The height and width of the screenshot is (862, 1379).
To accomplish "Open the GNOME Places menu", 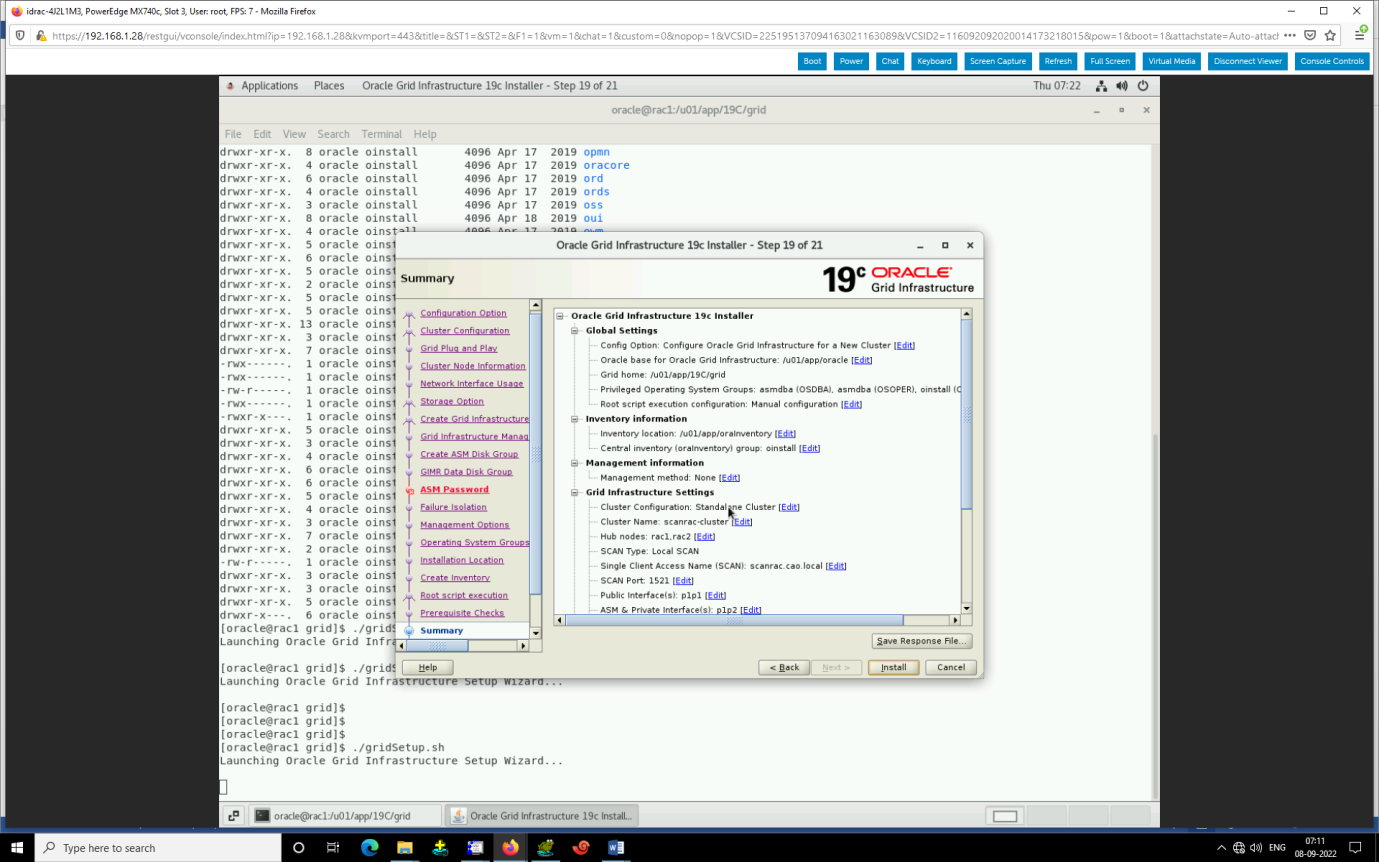I will pos(329,86).
